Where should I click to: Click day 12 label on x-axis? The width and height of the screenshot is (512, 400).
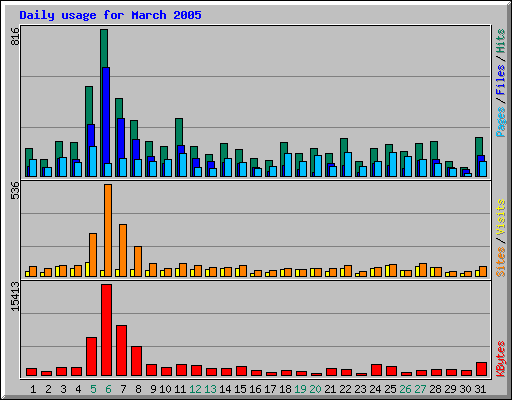(x=195, y=389)
